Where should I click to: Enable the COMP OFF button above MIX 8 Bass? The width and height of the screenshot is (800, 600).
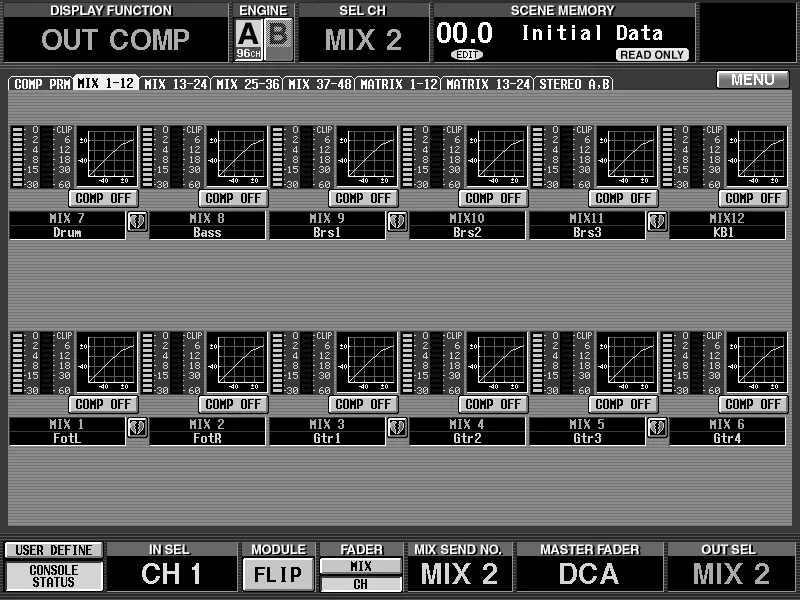click(x=234, y=198)
